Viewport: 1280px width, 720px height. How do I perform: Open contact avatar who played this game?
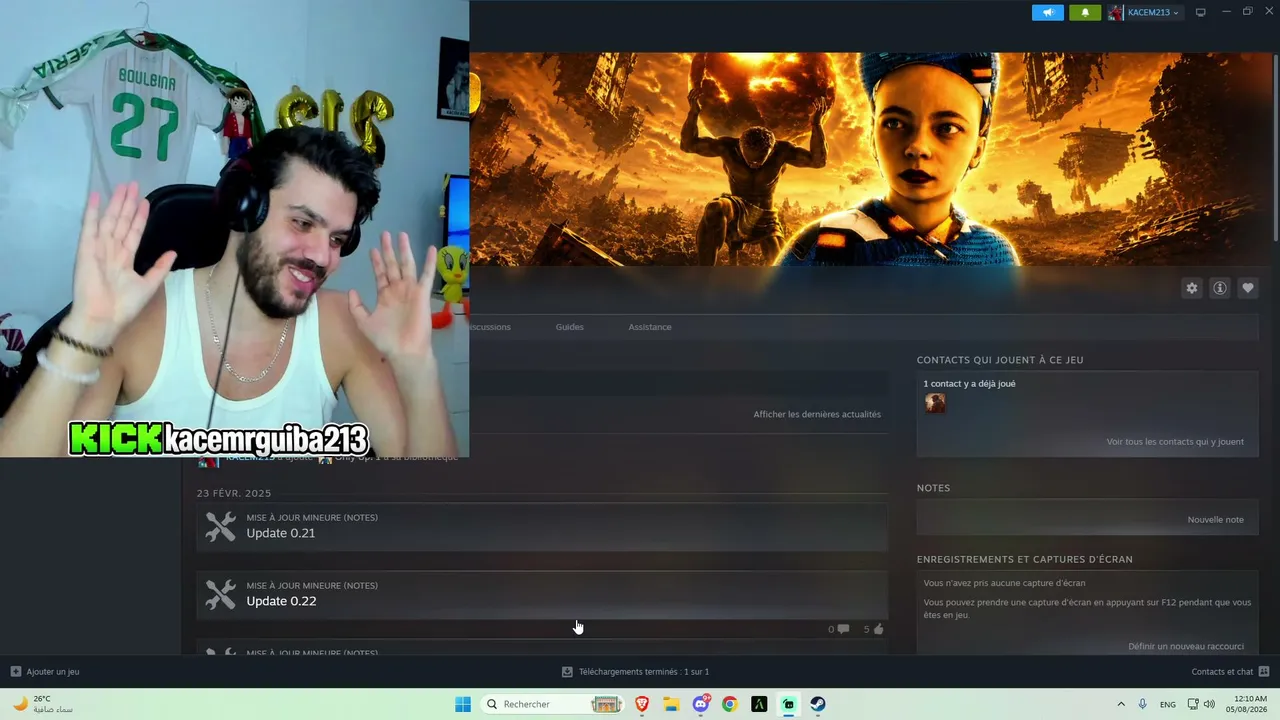pyautogui.click(x=935, y=403)
